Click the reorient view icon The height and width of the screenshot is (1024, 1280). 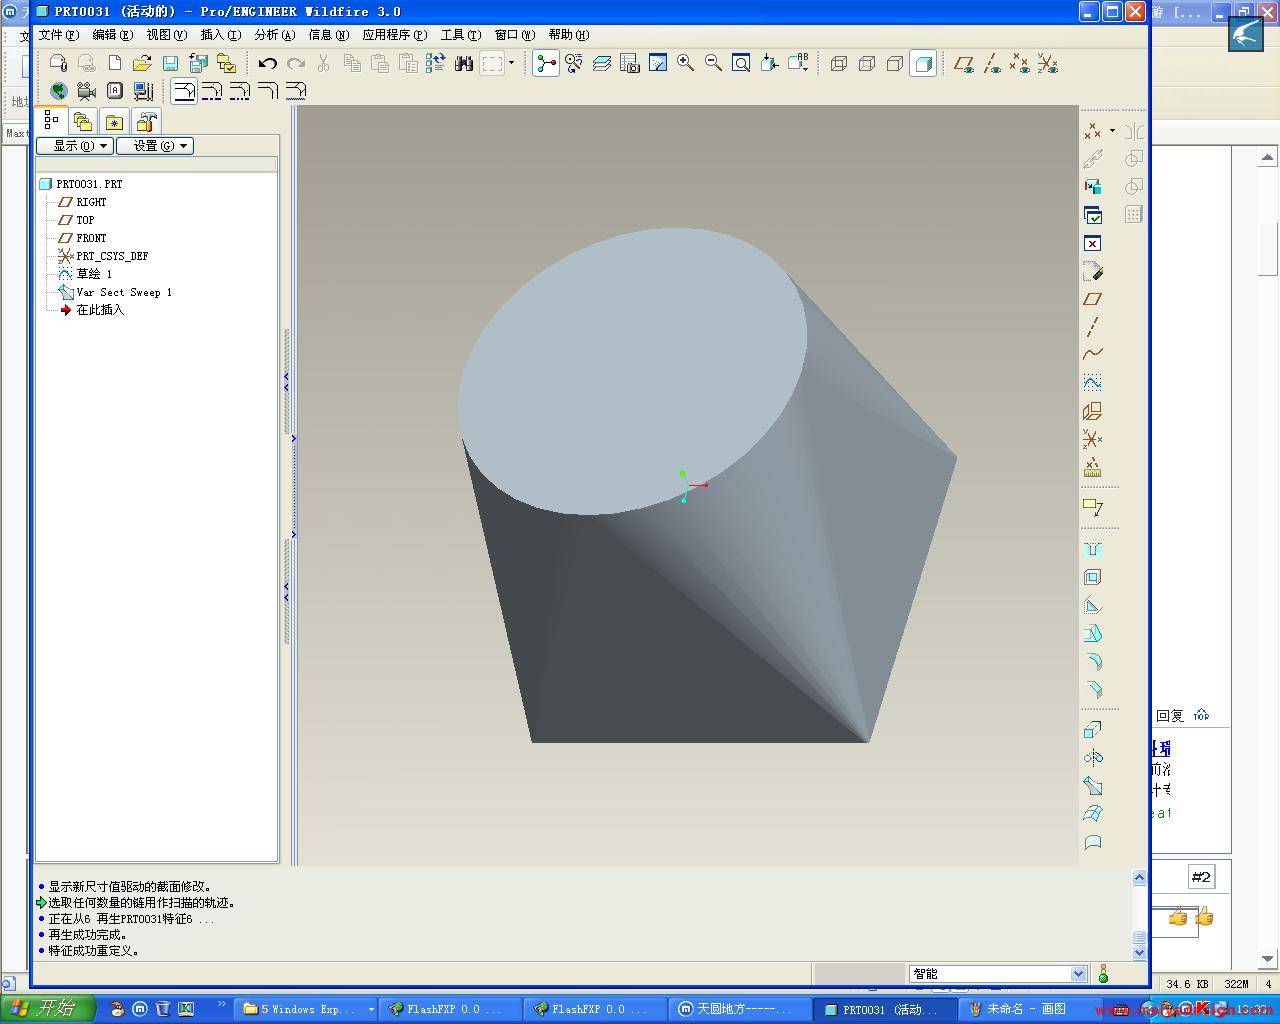[x=769, y=63]
